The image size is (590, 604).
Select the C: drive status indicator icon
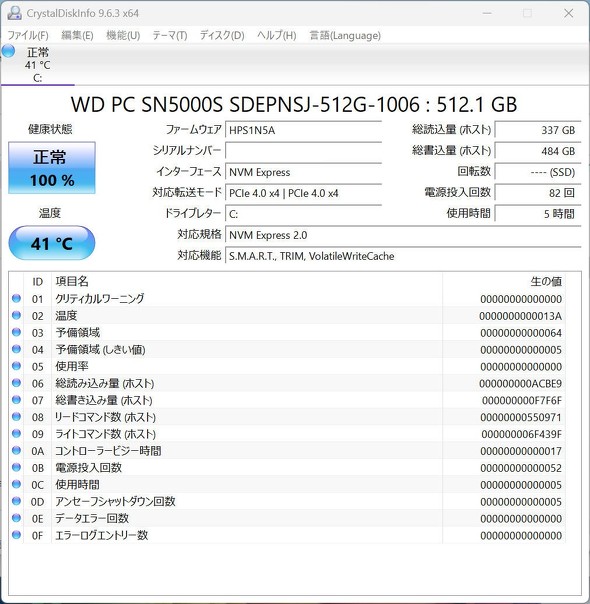click(8, 51)
